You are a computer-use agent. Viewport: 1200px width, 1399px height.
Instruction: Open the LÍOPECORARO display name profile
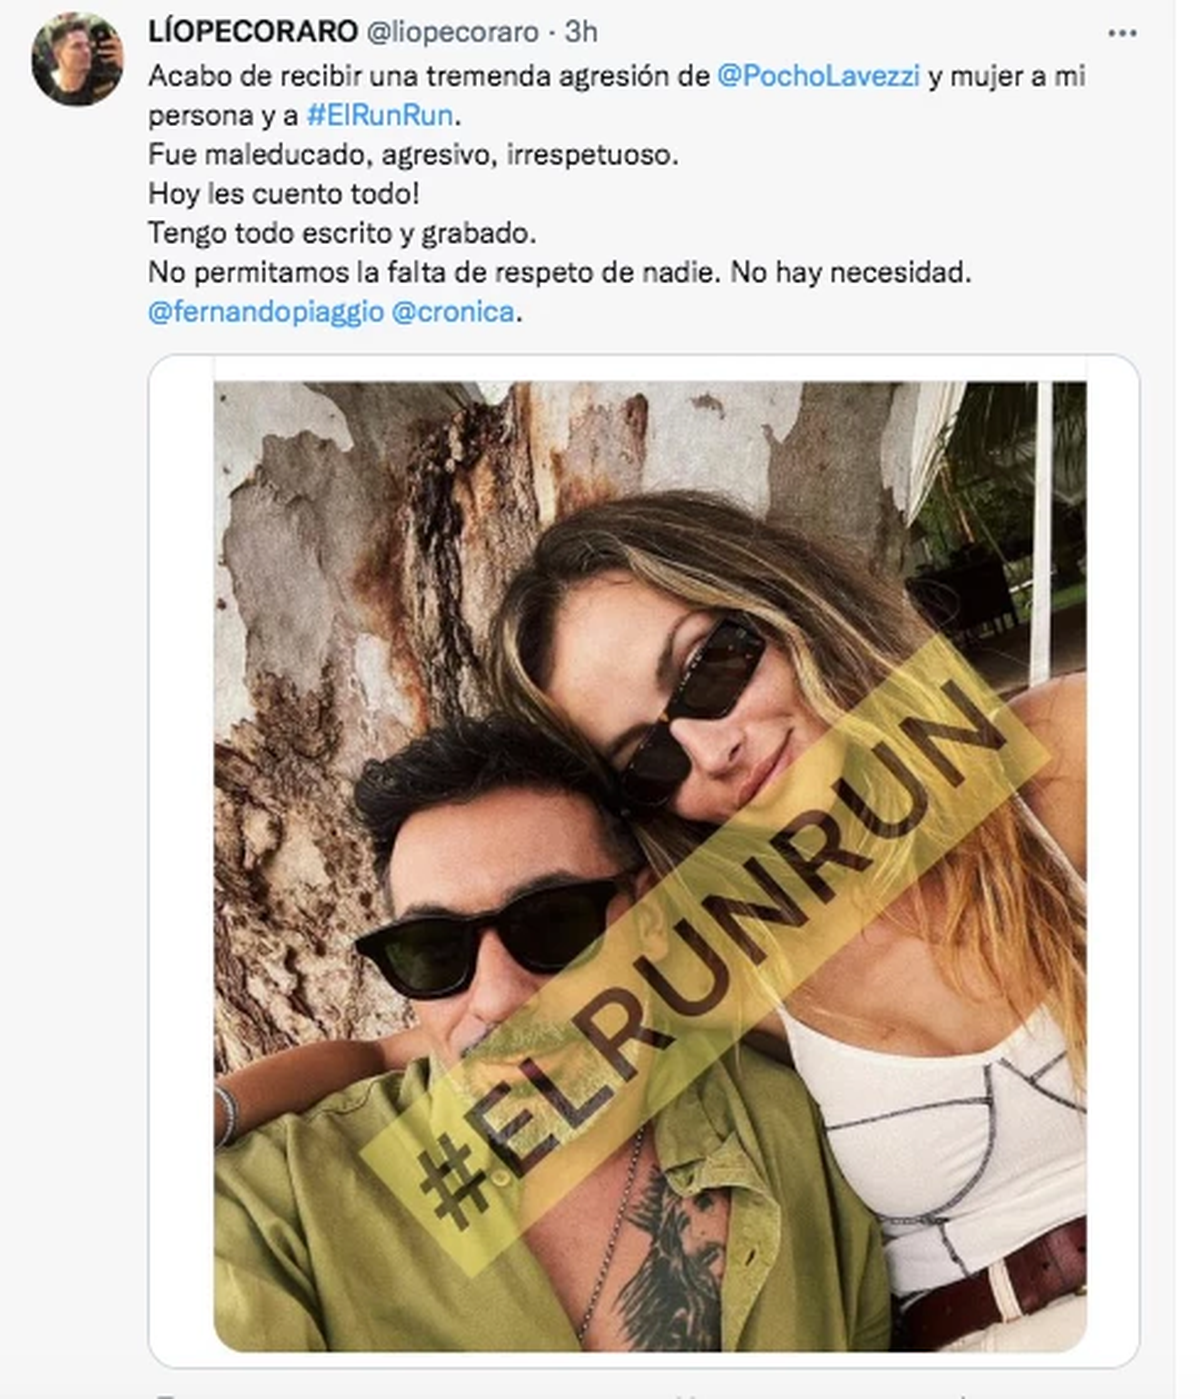252,32
